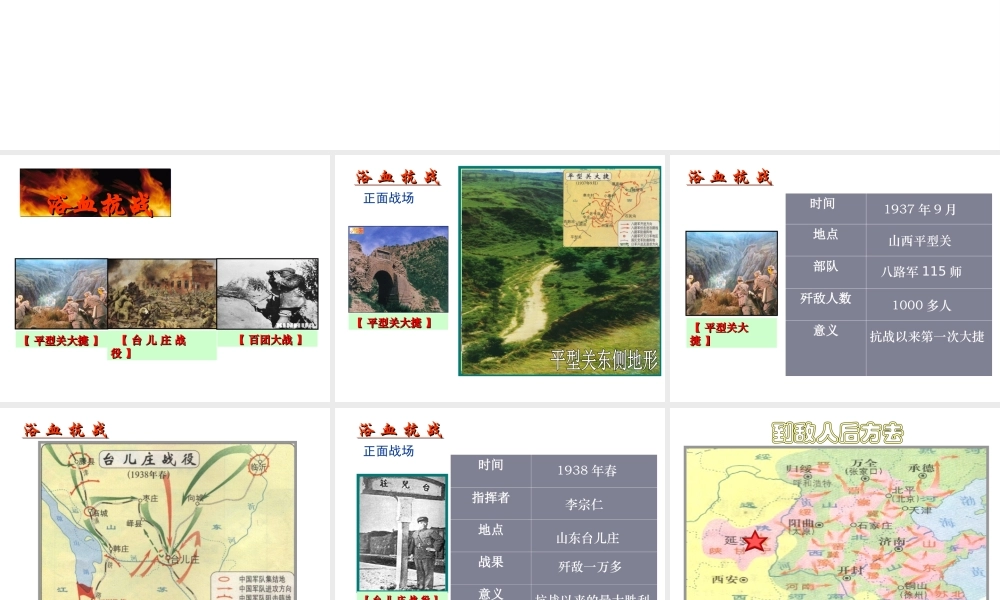1000x600 pixels.
Task: Click the 到敌人后方去 slide title
Action: click(x=837, y=433)
